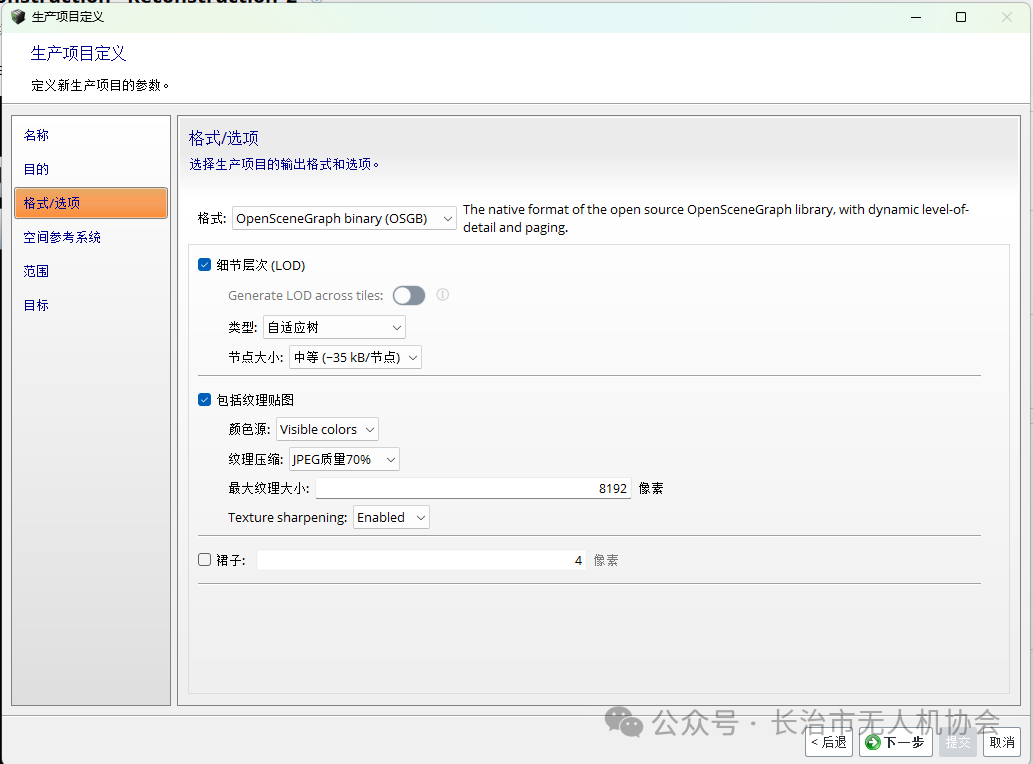Open the 颜色源 Visible colors dropdown
The width and height of the screenshot is (1033, 764).
(x=327, y=429)
